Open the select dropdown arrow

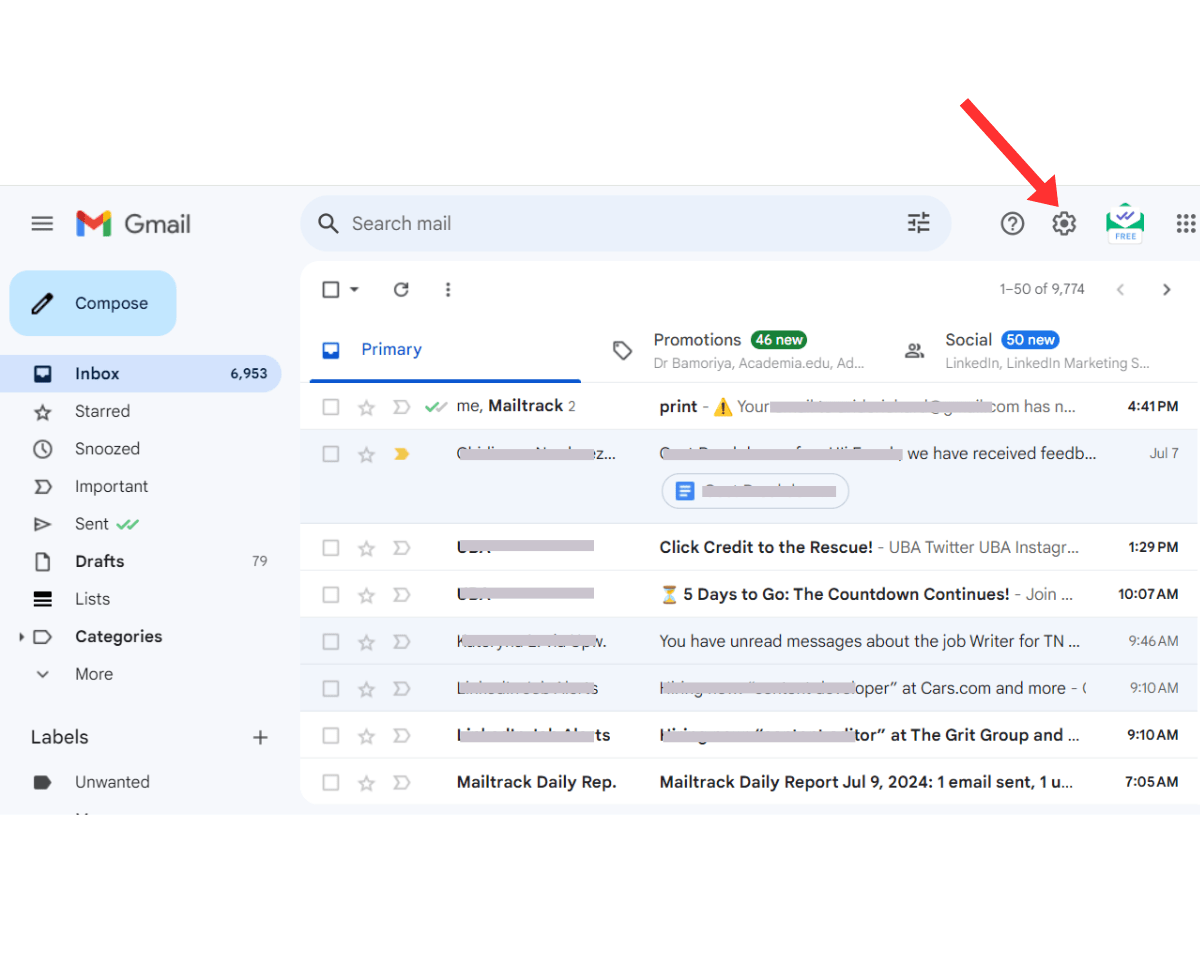tap(354, 289)
